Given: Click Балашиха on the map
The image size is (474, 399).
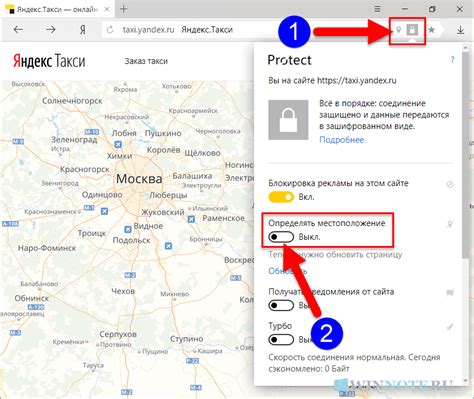Looking at the screenshot, I should pos(192,176).
